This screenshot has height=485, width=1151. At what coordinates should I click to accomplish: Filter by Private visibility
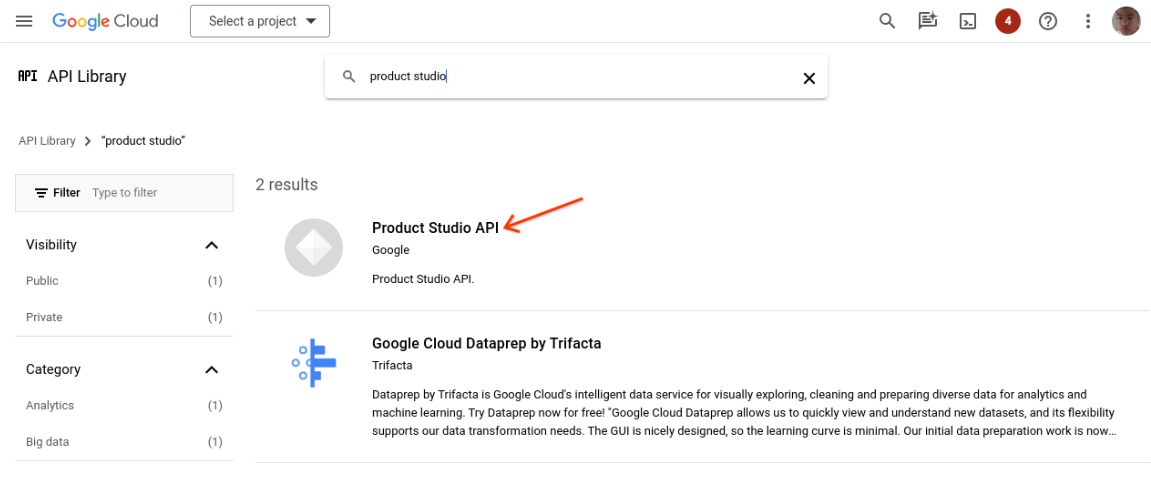click(x=44, y=317)
